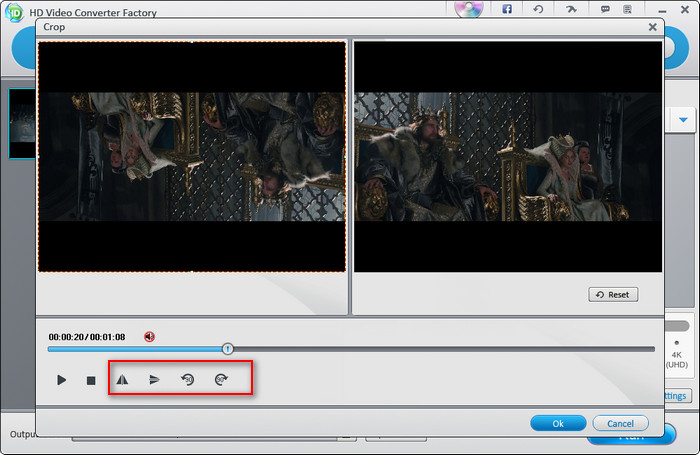
Task: Click the Cancel button
Action: [620, 423]
